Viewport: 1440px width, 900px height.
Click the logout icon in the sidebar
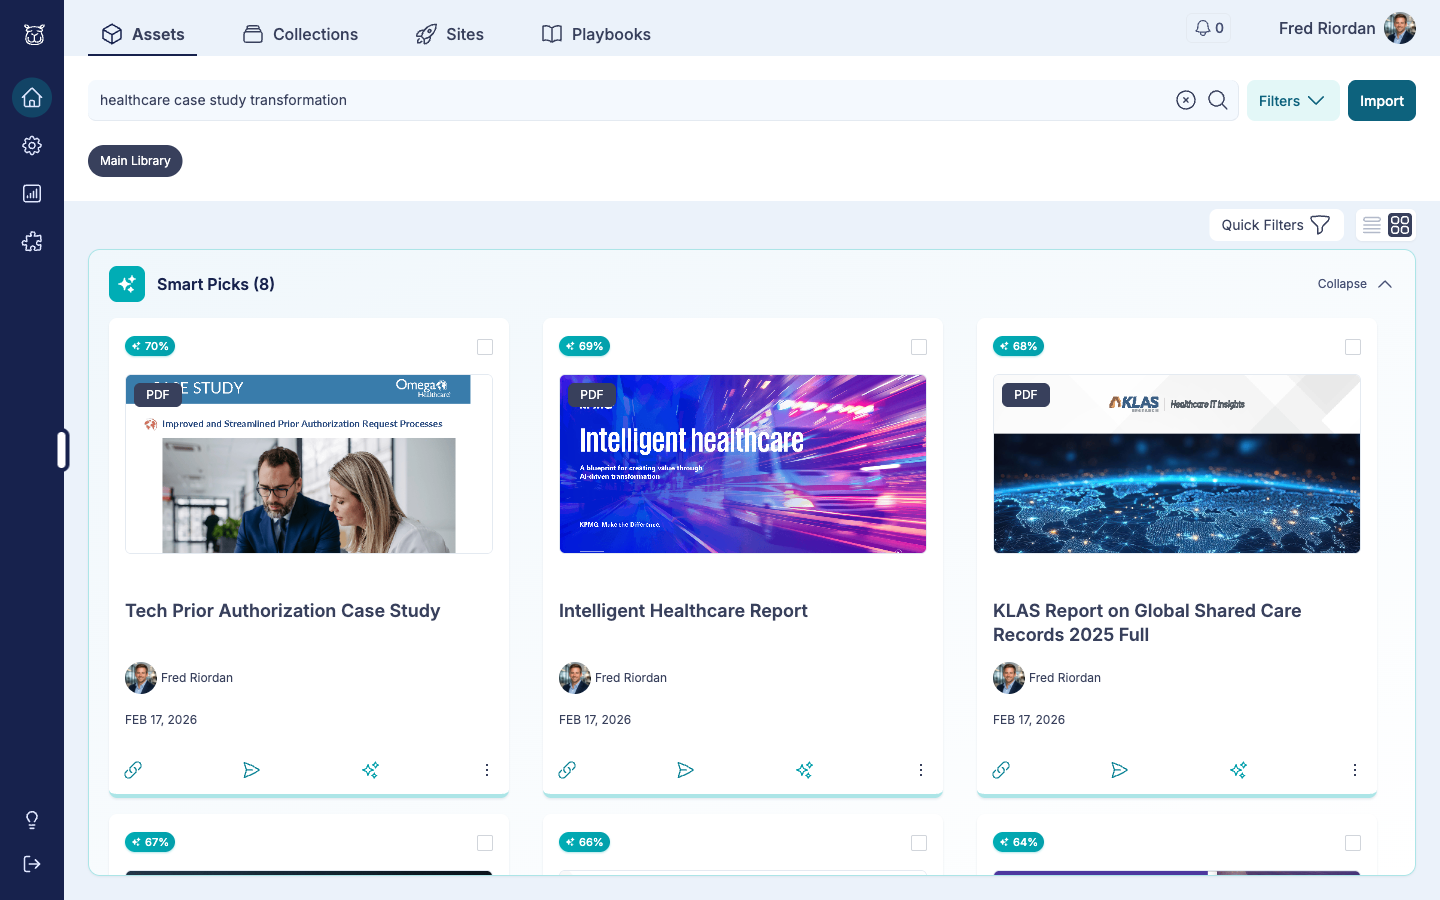32,863
